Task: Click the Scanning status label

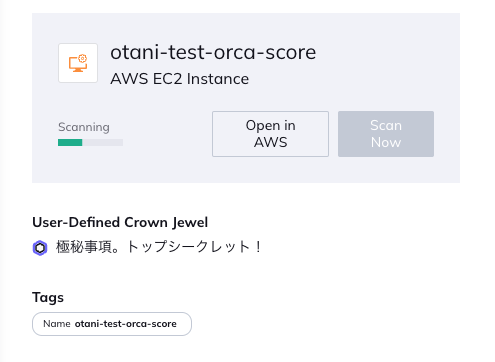Action: 84,127
